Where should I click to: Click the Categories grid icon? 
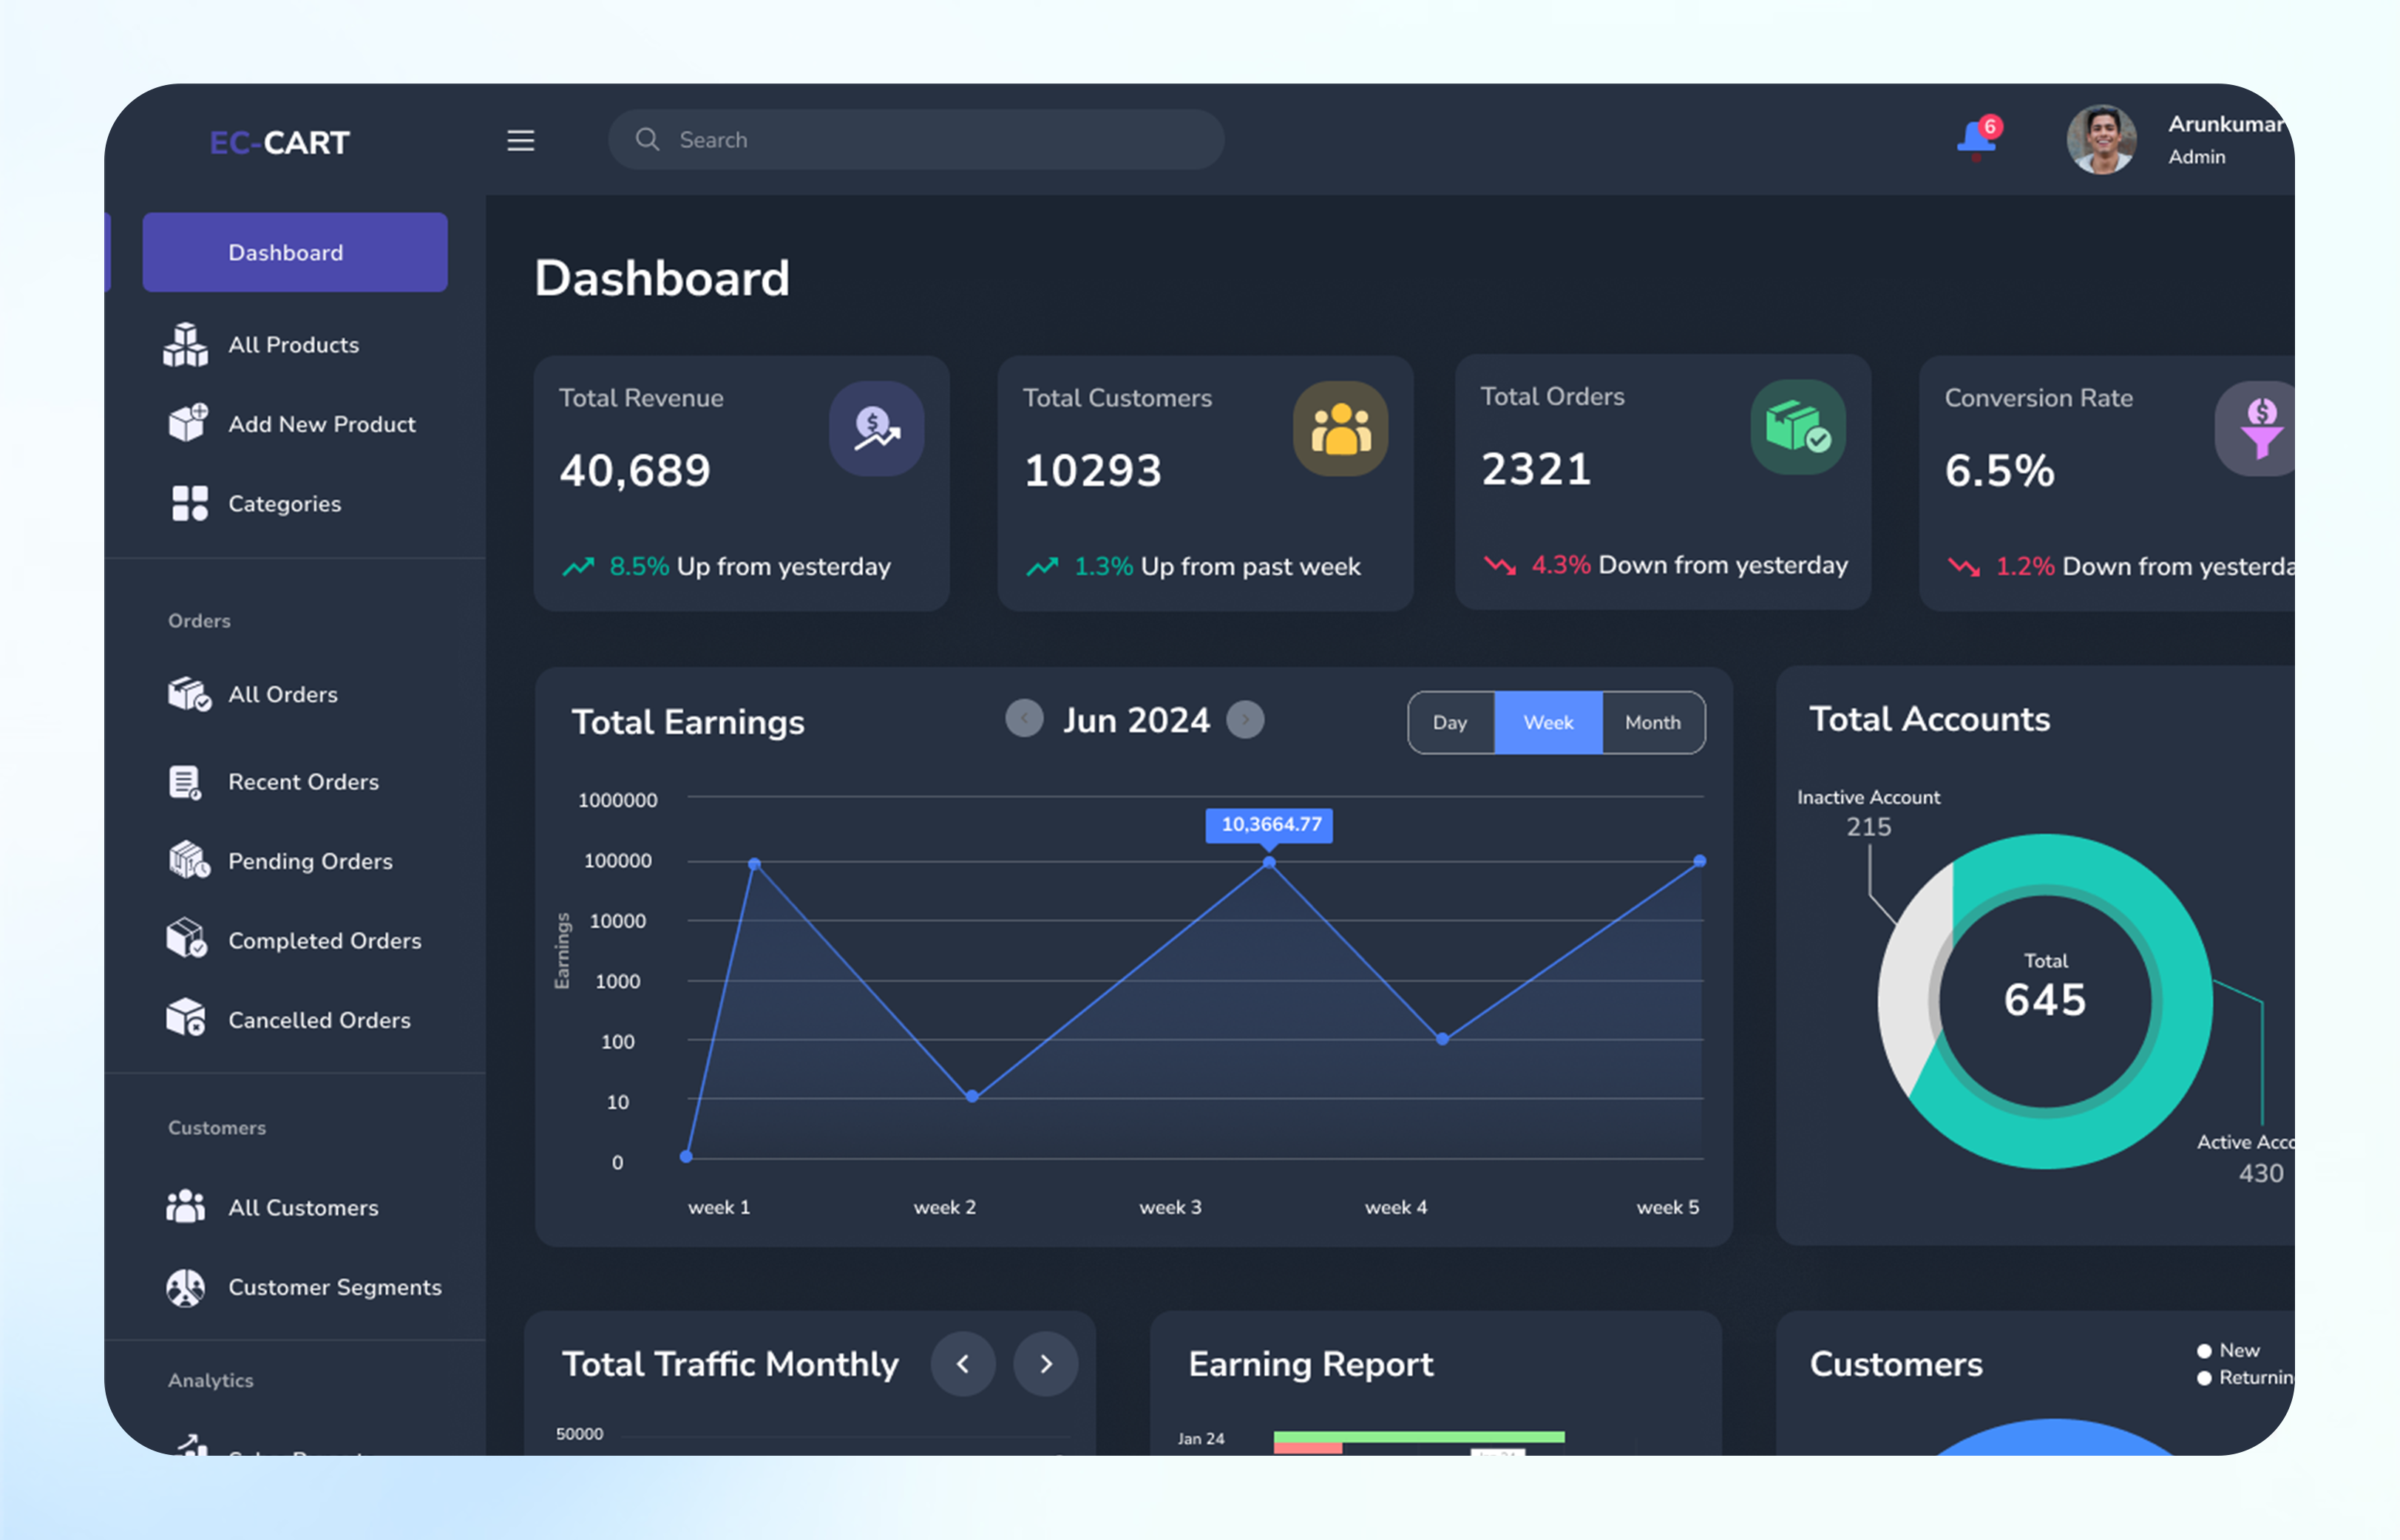189,503
